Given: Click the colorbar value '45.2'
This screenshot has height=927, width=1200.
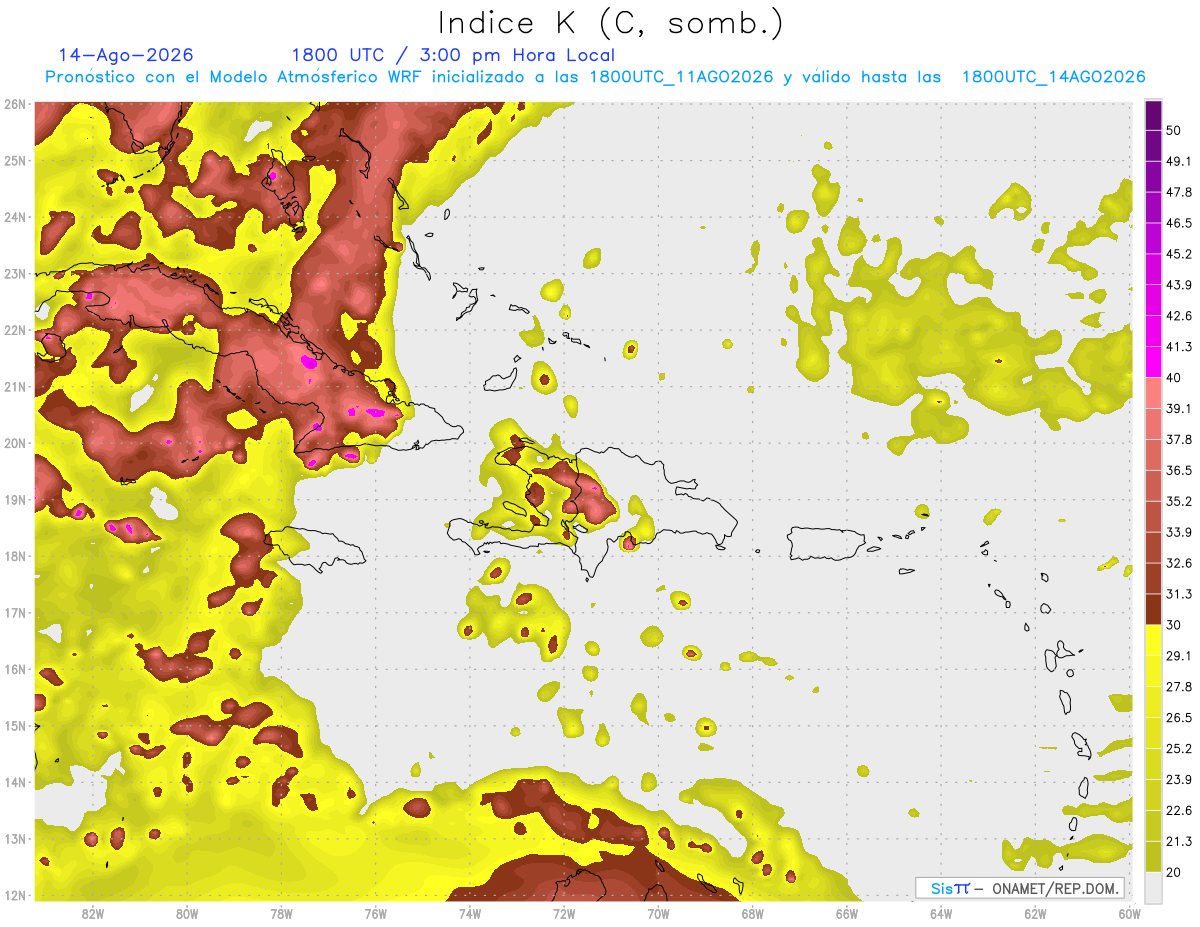Looking at the screenshot, I should tap(1178, 254).
